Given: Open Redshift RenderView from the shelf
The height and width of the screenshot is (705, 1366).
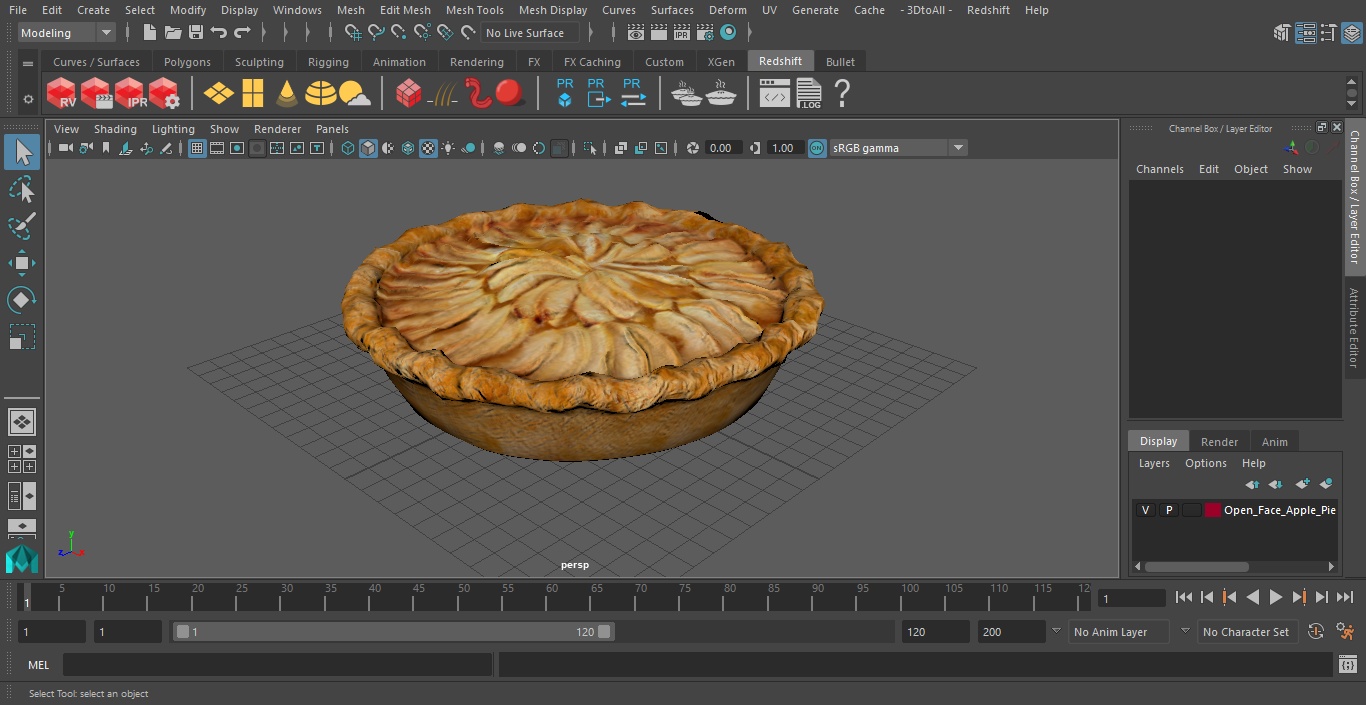Looking at the screenshot, I should [x=61, y=94].
